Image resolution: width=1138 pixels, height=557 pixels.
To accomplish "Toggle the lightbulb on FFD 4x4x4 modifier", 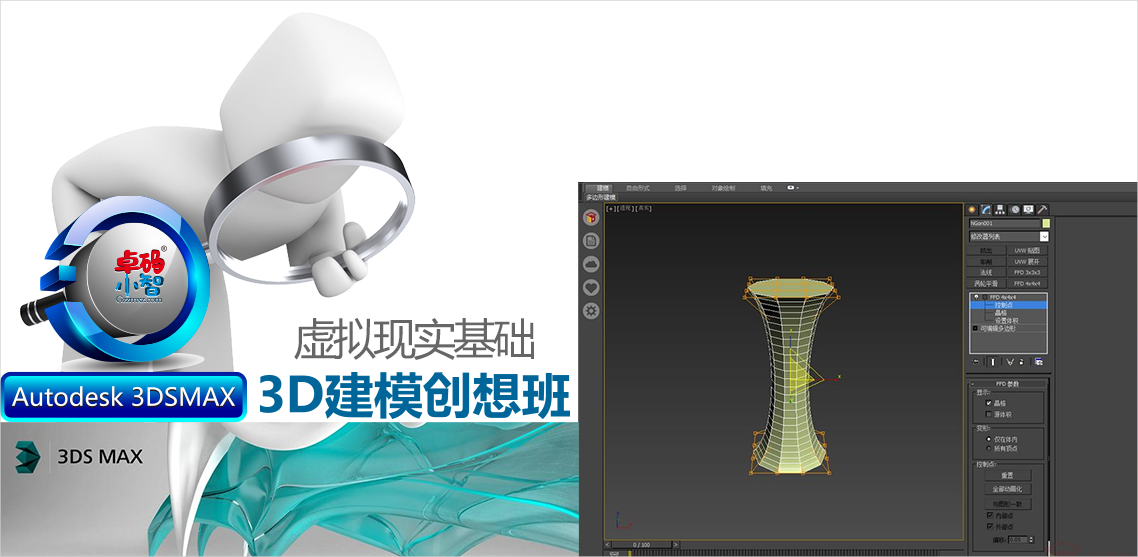I will point(976,297).
